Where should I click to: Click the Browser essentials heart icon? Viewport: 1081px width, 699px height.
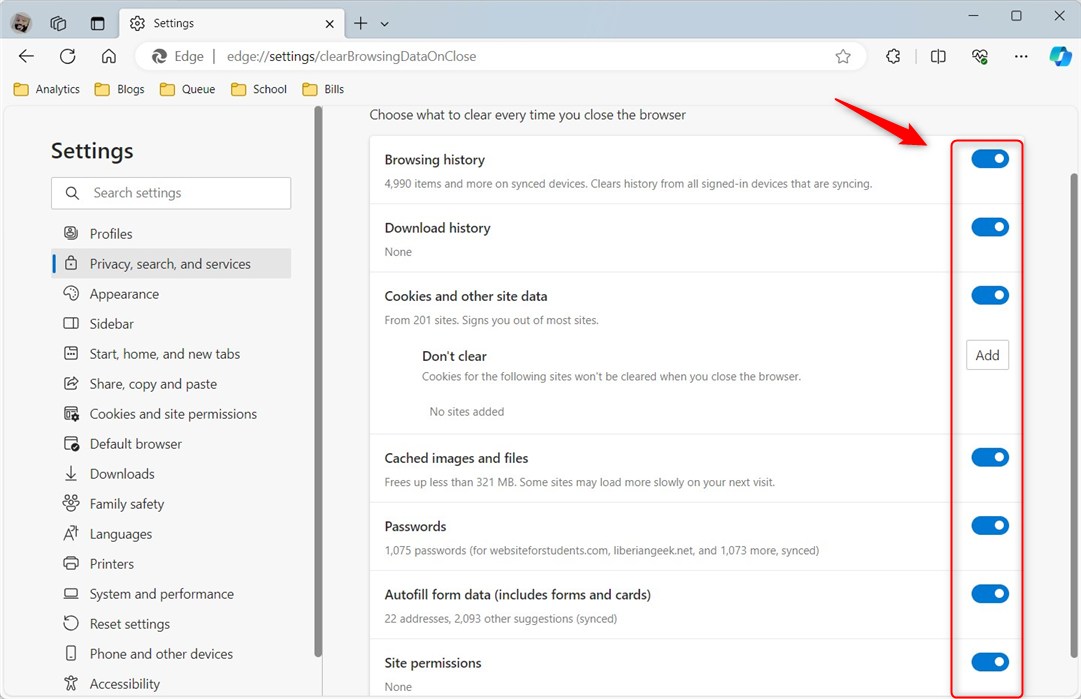980,57
